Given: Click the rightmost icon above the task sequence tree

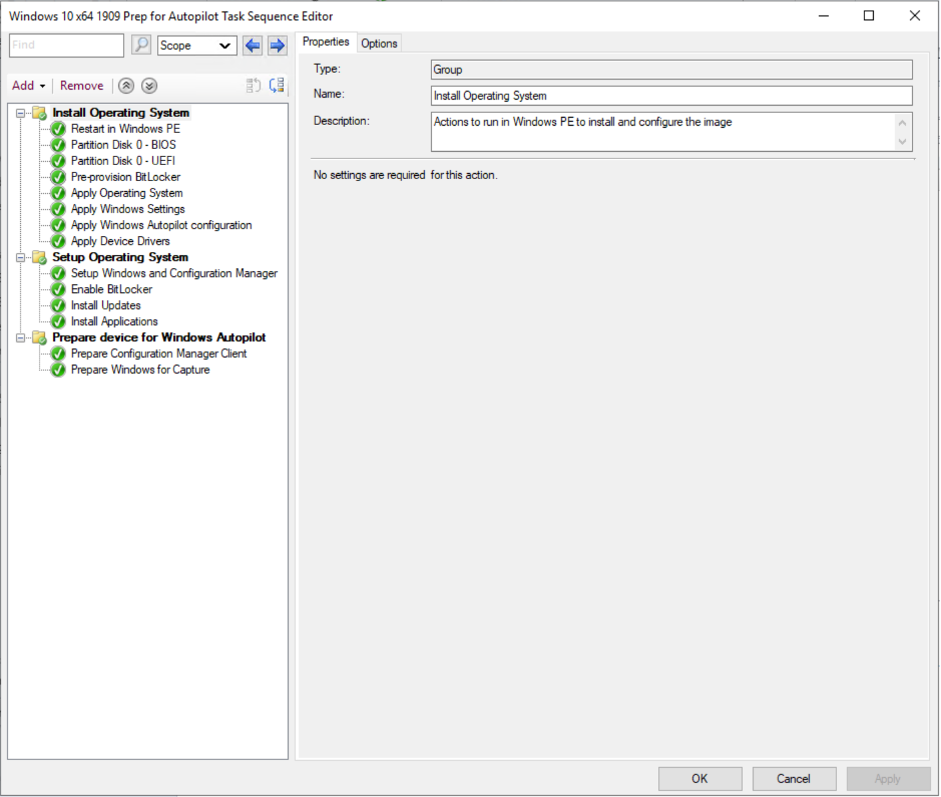Looking at the screenshot, I should tap(277, 86).
